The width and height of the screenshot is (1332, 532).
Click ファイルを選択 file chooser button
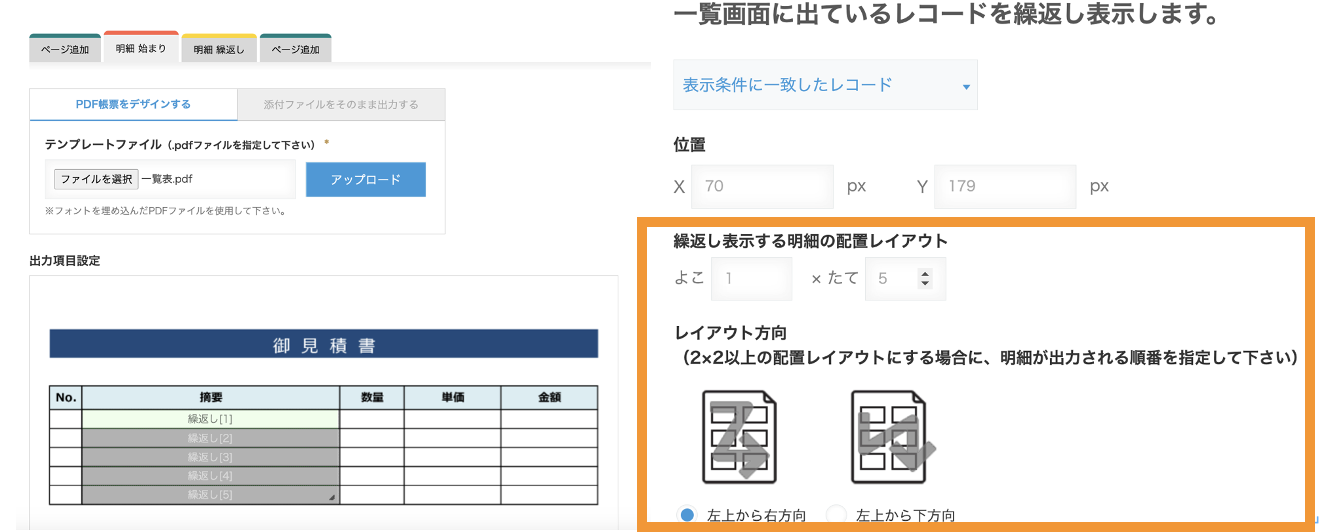point(96,179)
